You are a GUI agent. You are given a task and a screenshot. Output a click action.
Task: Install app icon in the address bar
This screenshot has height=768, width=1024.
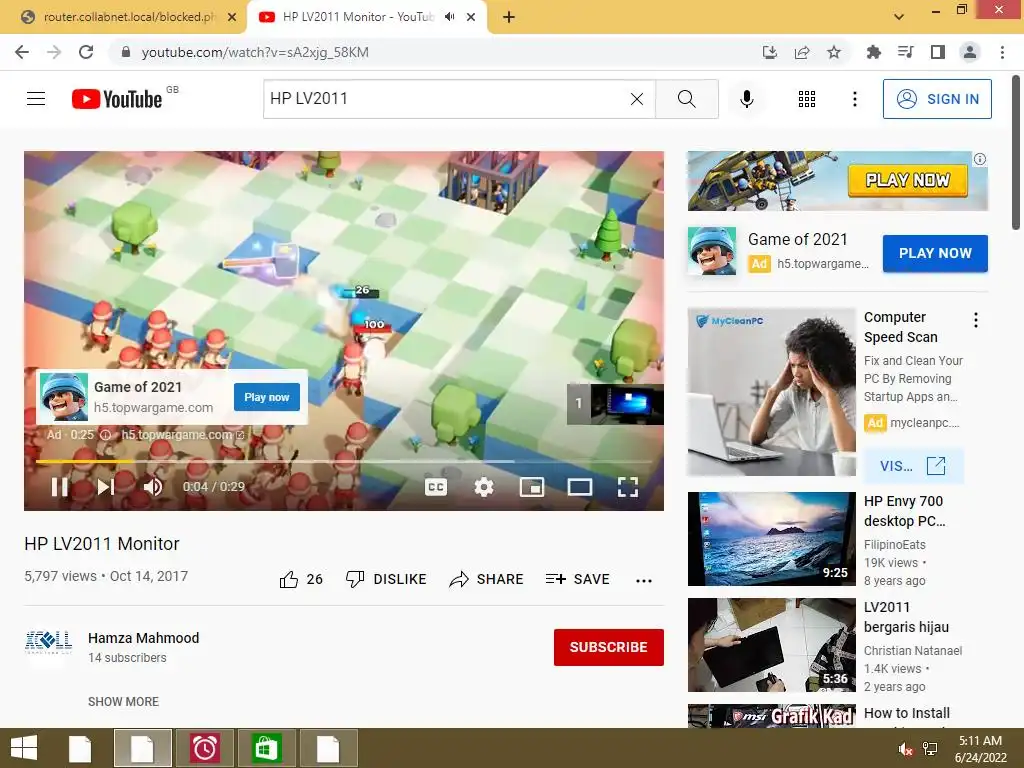[770, 52]
